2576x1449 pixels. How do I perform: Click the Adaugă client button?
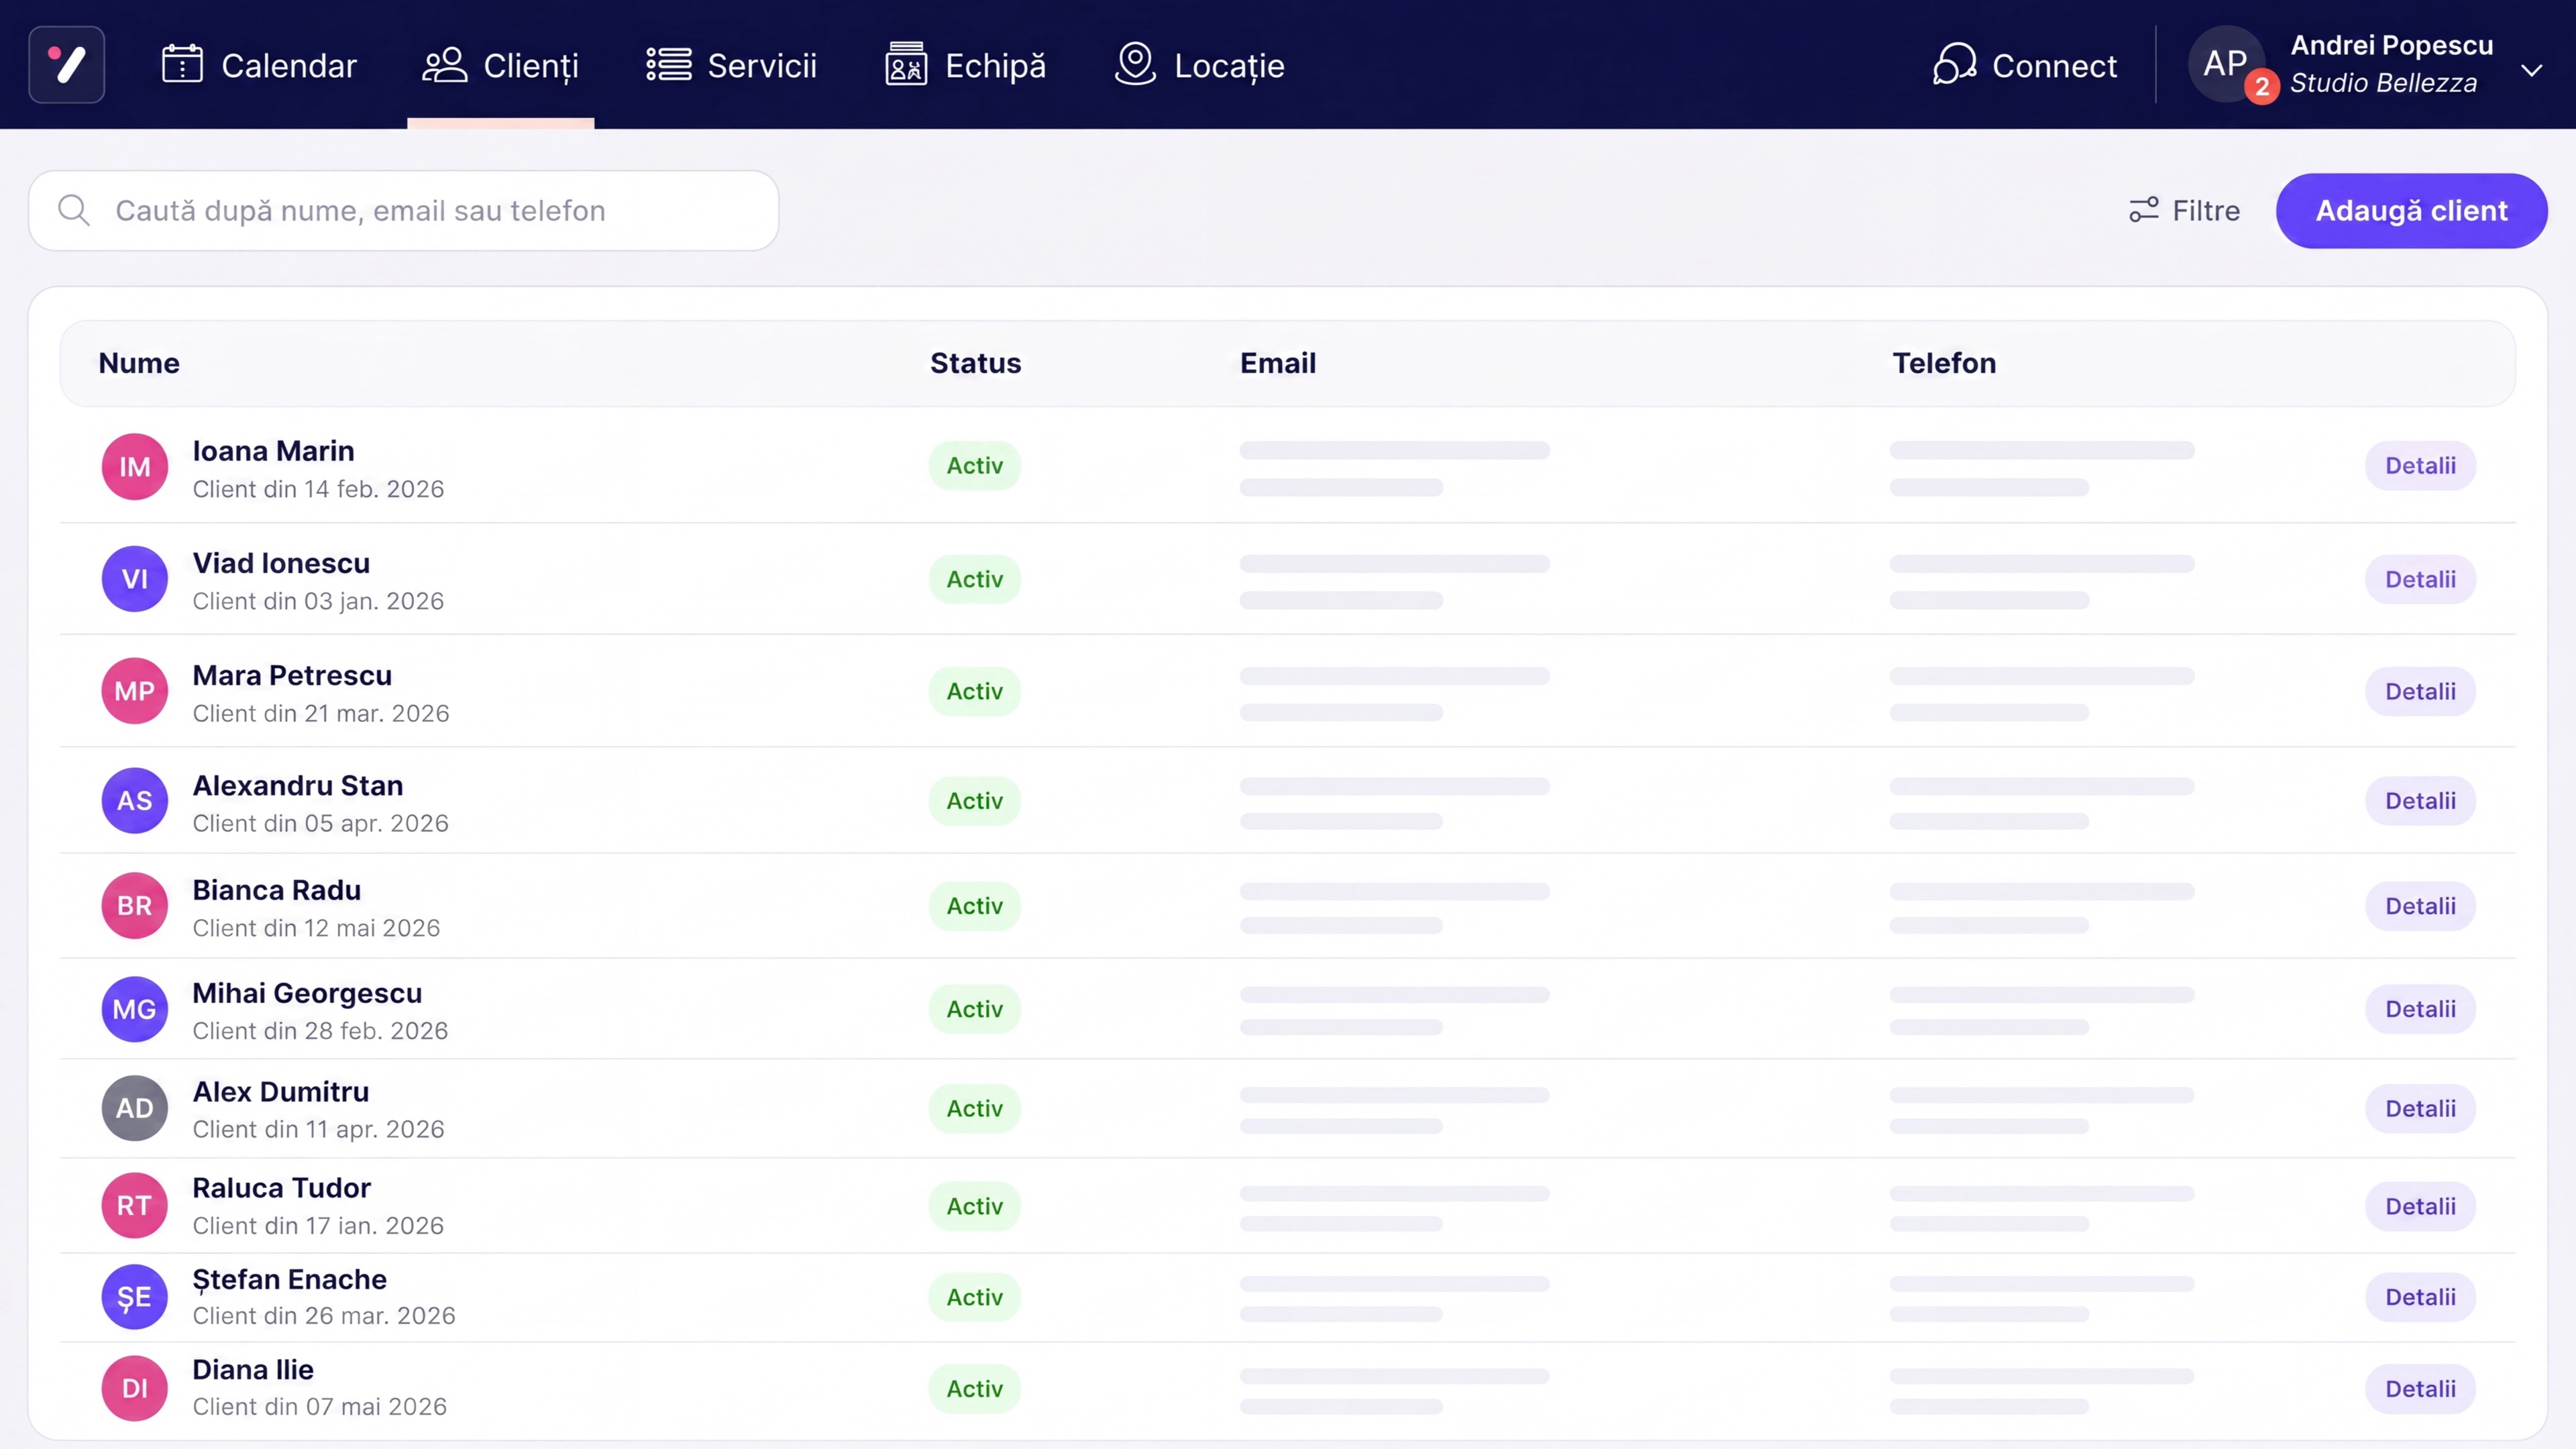(x=2411, y=210)
